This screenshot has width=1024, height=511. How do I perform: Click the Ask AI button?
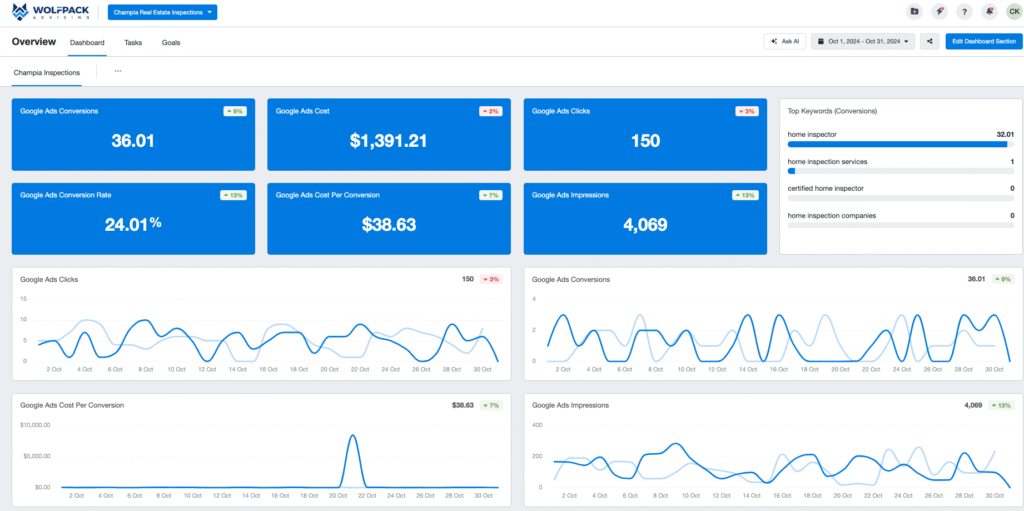point(784,41)
